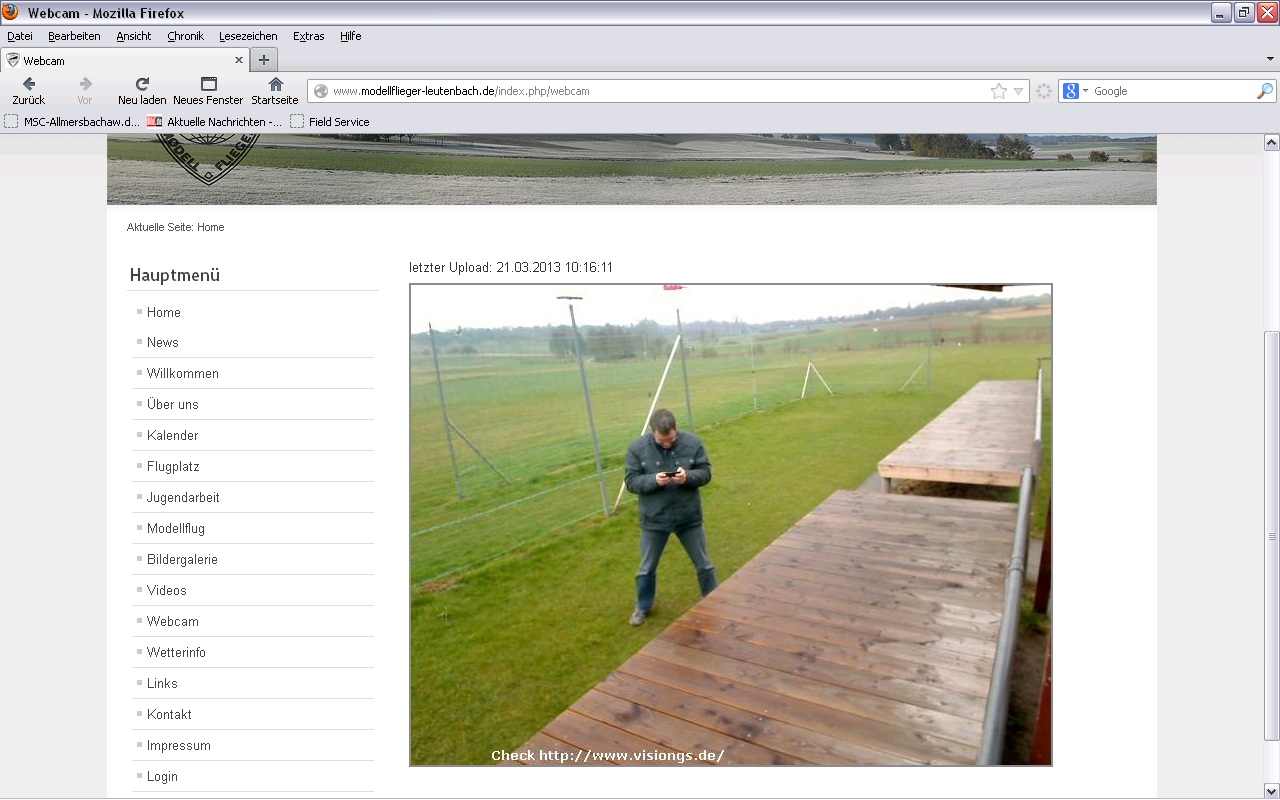Close the Webcam tab

239,60
